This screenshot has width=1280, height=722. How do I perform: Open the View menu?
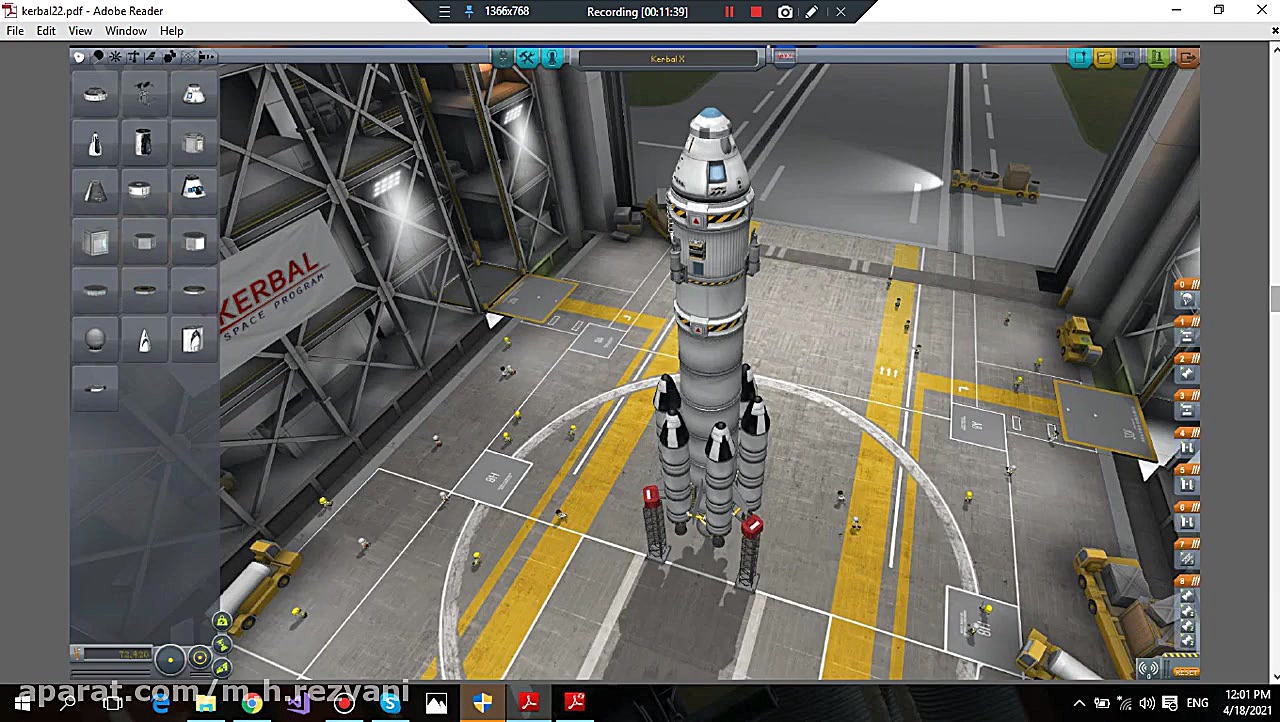pyautogui.click(x=80, y=31)
